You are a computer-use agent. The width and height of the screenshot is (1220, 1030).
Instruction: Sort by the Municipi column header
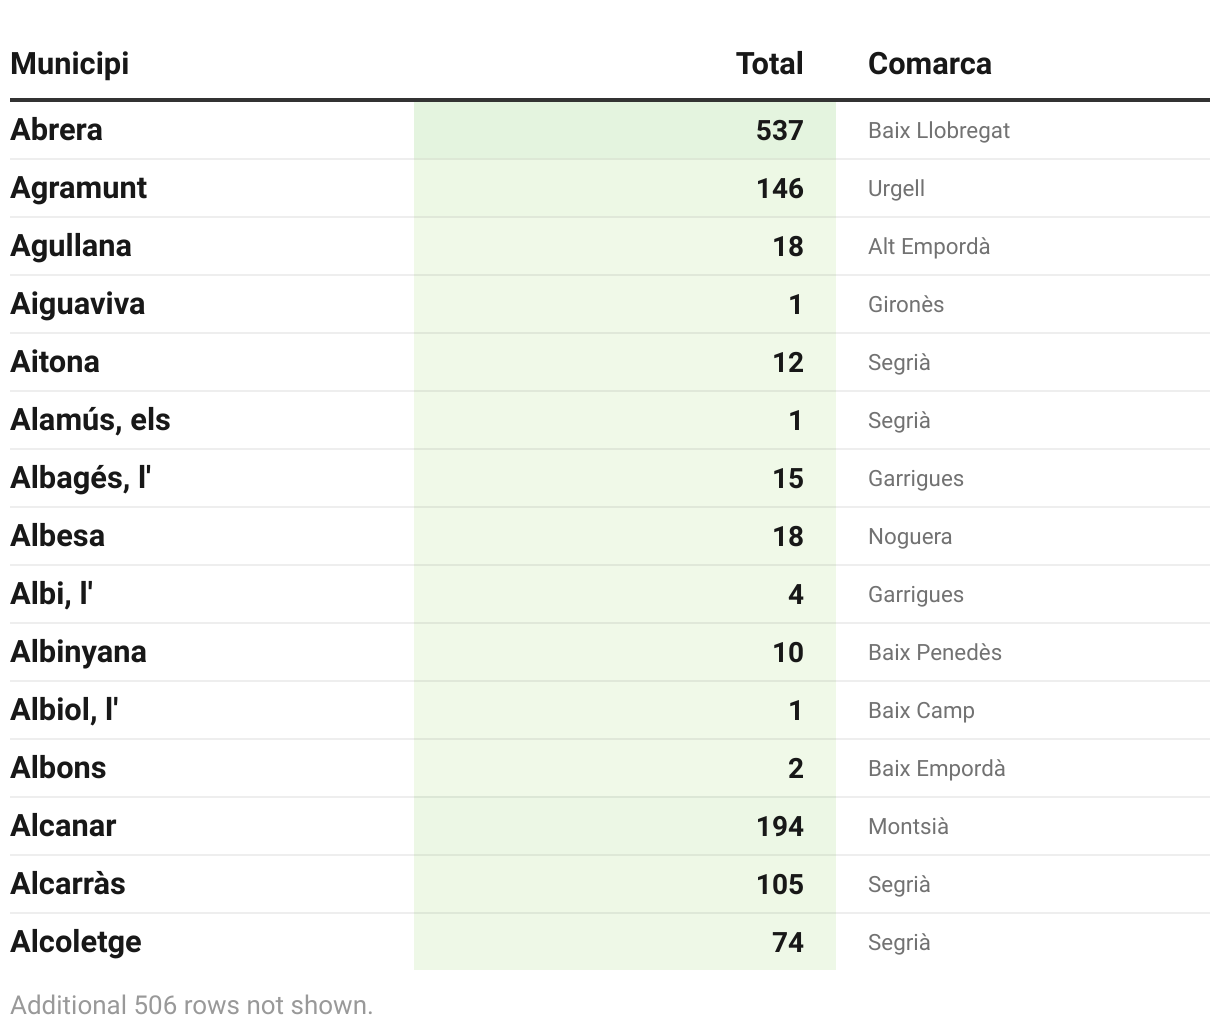coord(70,64)
